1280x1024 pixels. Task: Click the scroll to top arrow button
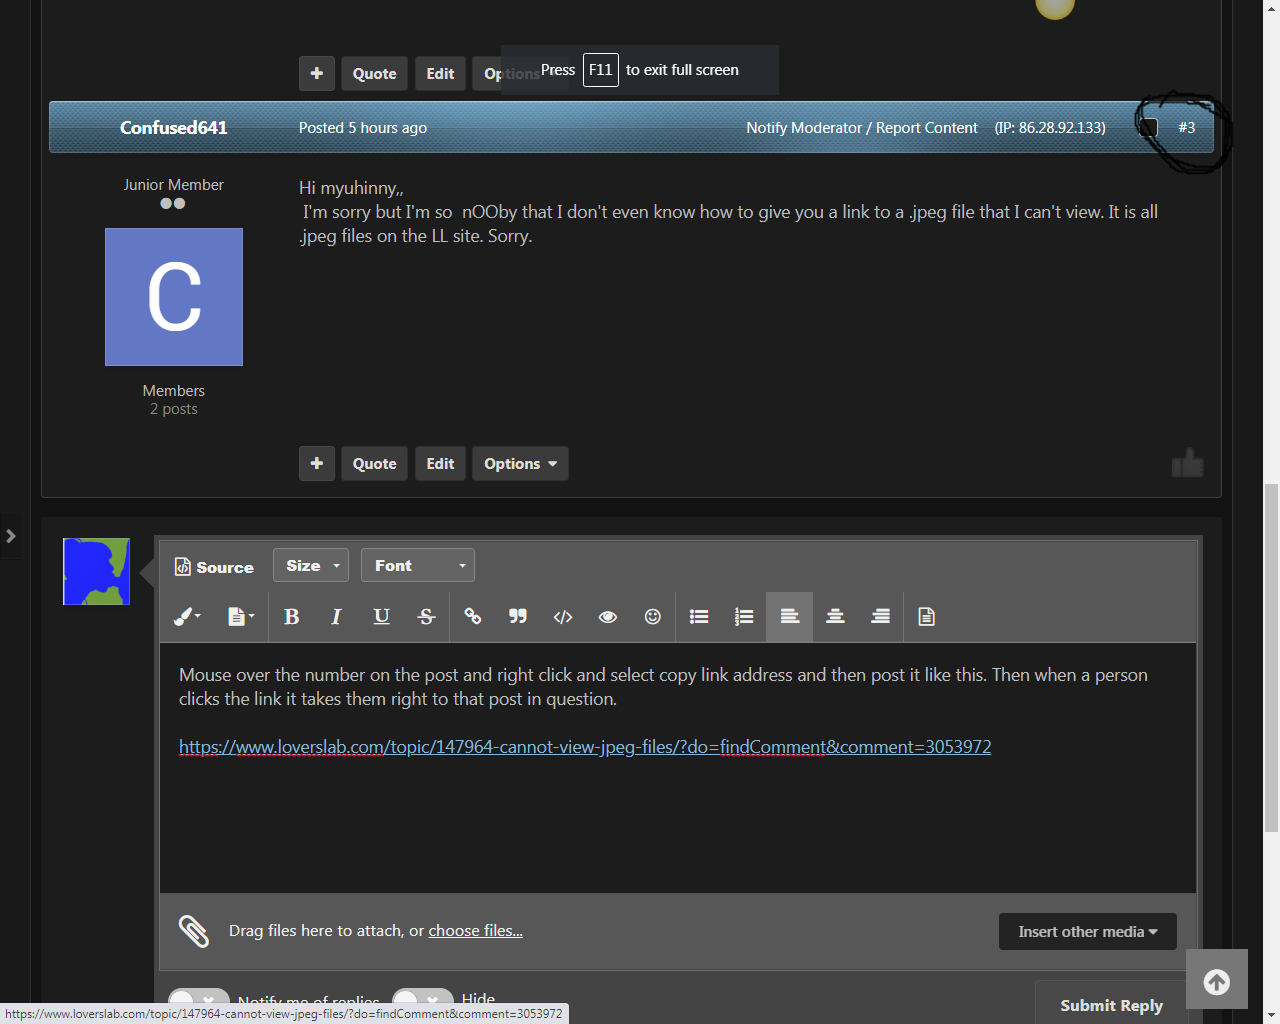(1217, 982)
